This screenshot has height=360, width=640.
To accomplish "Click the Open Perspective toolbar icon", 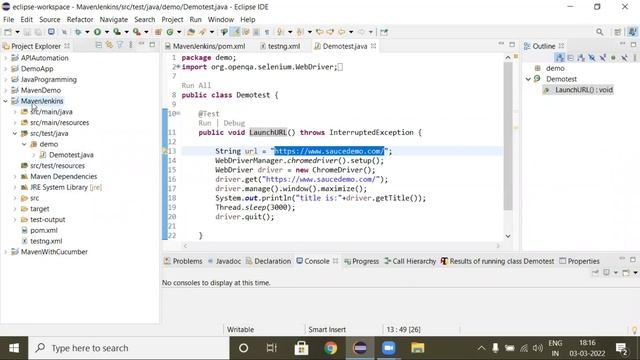I will pos(618,32).
